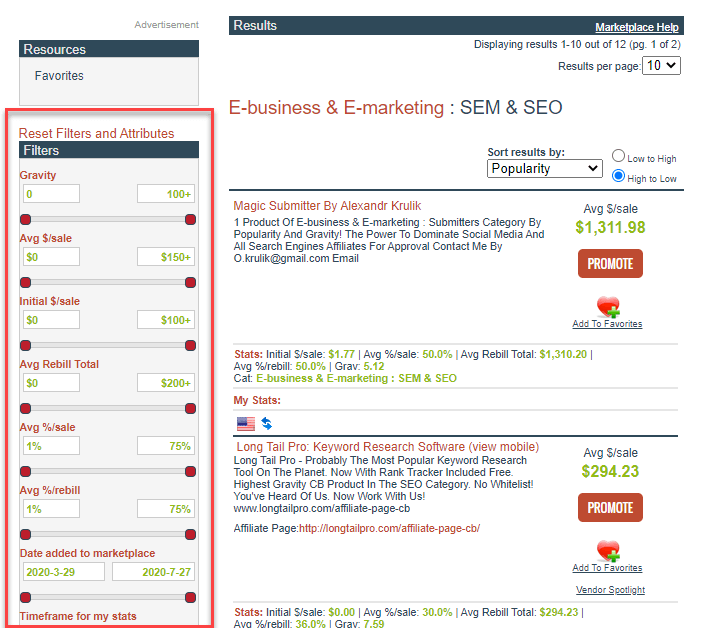
Task: Open Long Tail Pro Keyword Research Software title
Action: pyautogui.click(x=388, y=447)
